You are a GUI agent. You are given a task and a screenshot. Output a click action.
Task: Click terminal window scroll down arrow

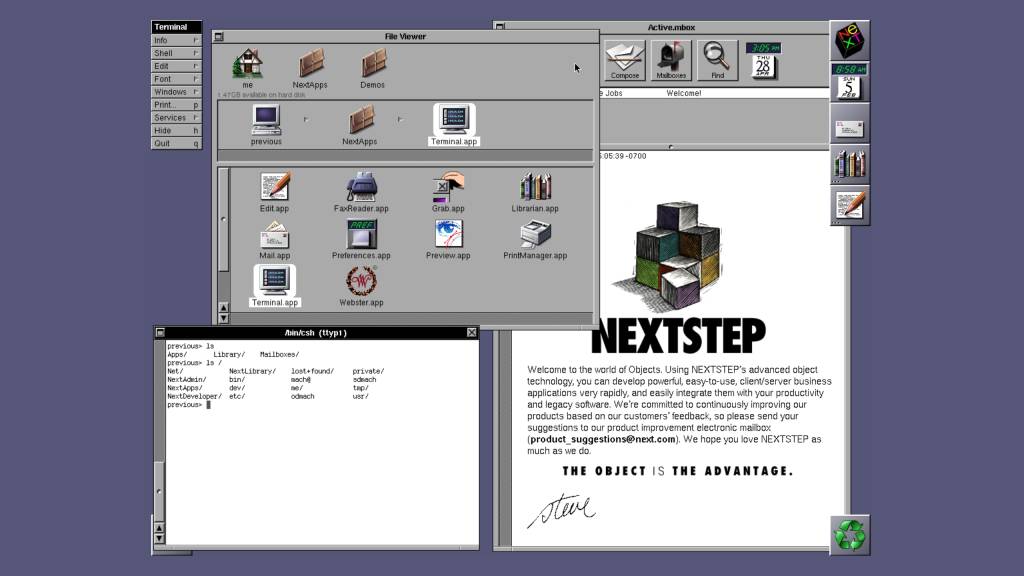click(159, 539)
